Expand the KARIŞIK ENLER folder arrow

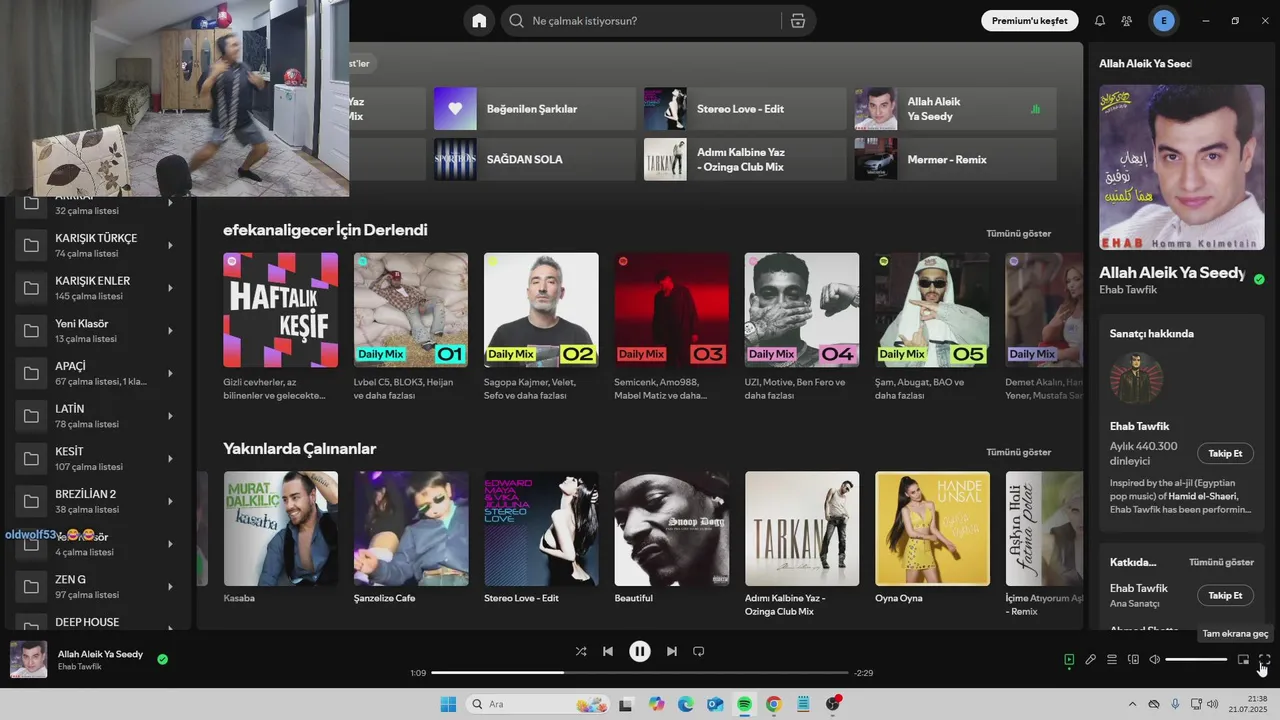point(170,288)
